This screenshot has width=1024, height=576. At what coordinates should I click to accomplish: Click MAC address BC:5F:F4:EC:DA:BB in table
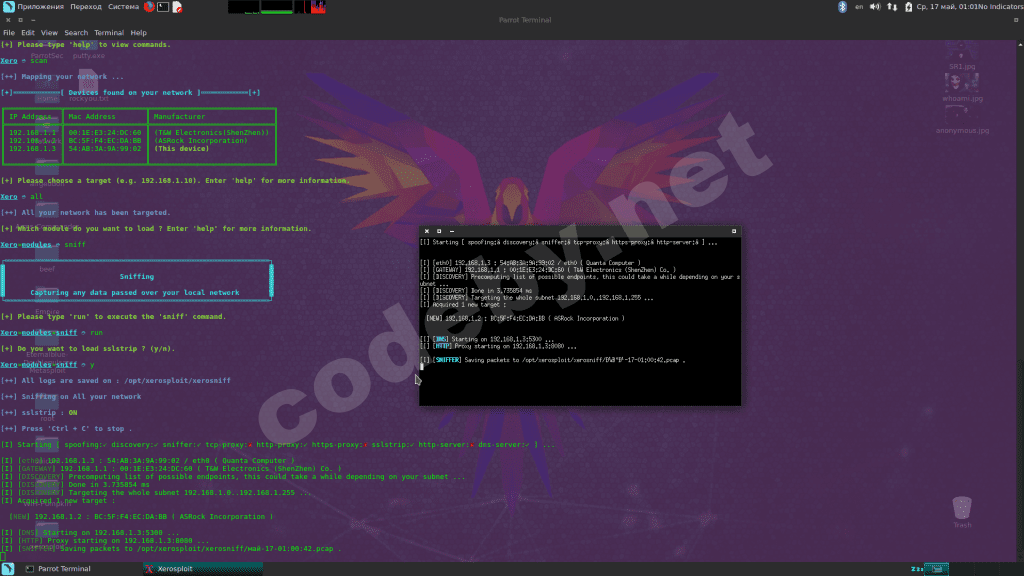pos(104,140)
